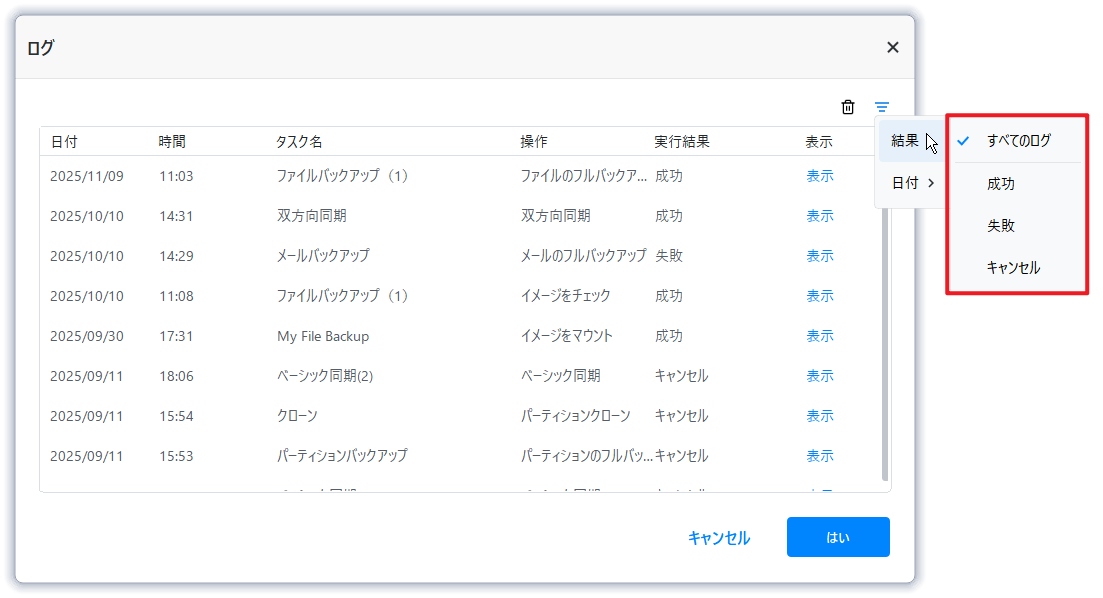Open the 結果 filter submenu
The height and width of the screenshot is (598, 1103).
908,141
